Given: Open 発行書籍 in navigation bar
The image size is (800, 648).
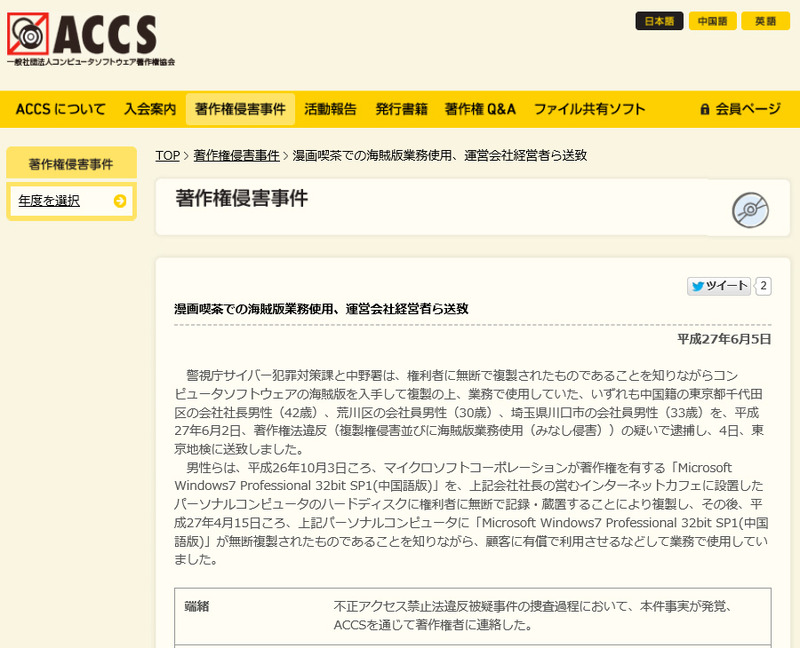Looking at the screenshot, I should (401, 109).
